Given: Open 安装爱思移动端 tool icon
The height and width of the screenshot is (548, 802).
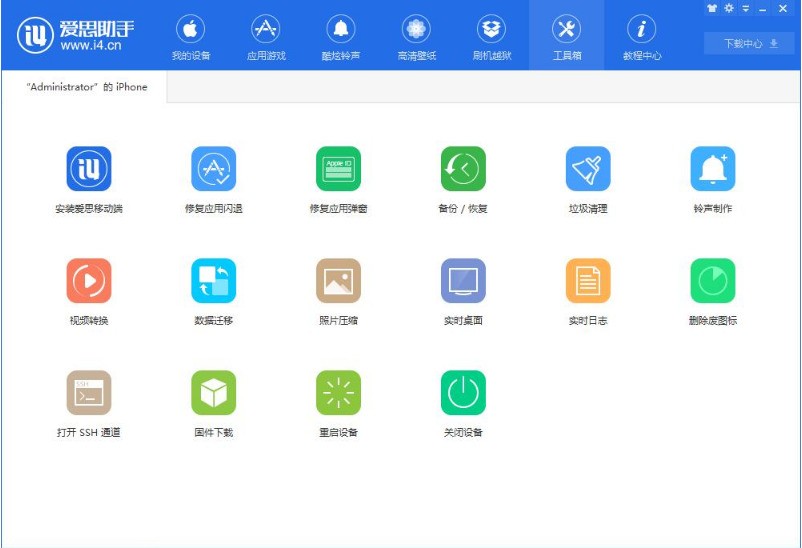Looking at the screenshot, I should (89, 169).
